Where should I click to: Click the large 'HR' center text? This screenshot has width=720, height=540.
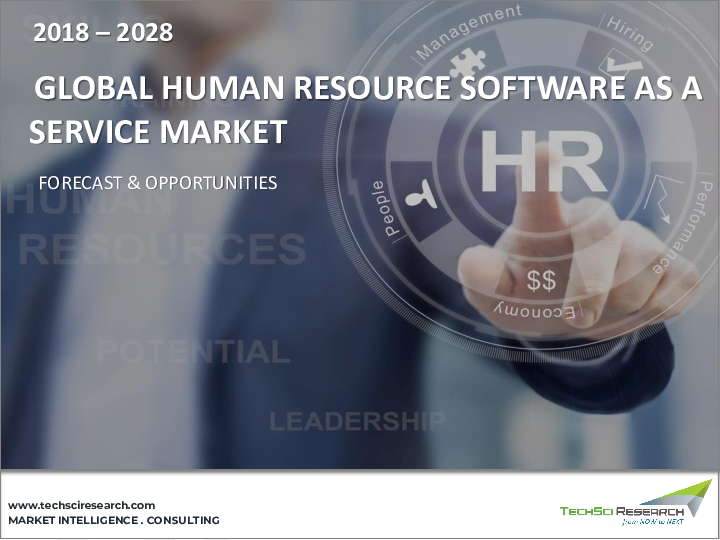(542, 161)
